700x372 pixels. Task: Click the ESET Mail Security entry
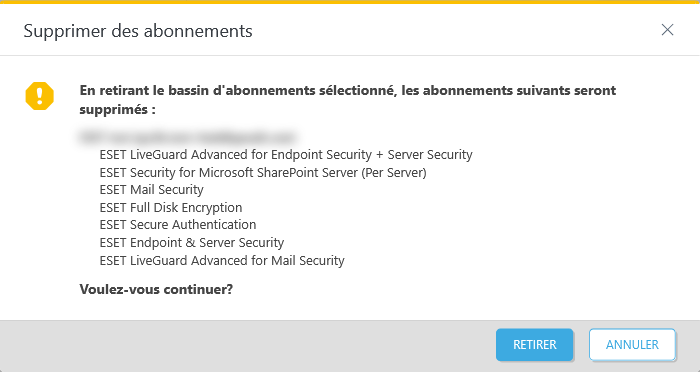coord(151,190)
